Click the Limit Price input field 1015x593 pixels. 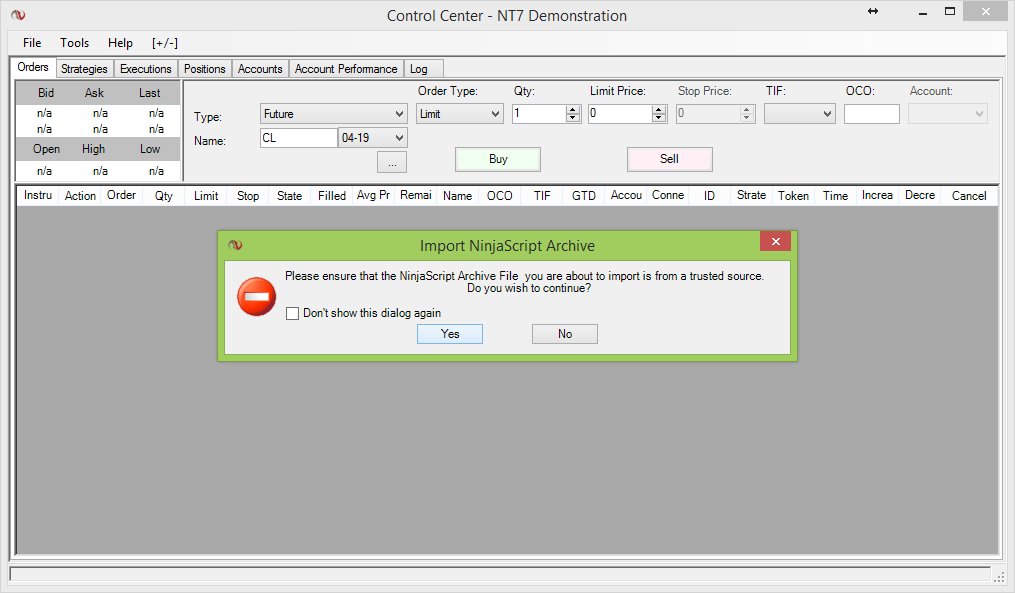tap(619, 114)
